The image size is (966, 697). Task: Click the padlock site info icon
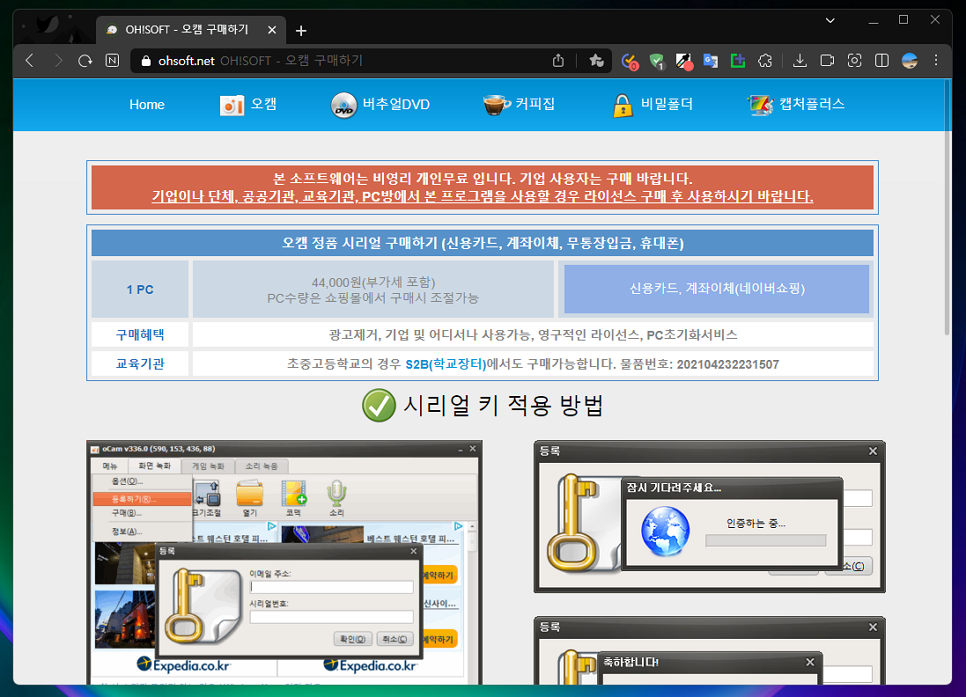[x=146, y=61]
